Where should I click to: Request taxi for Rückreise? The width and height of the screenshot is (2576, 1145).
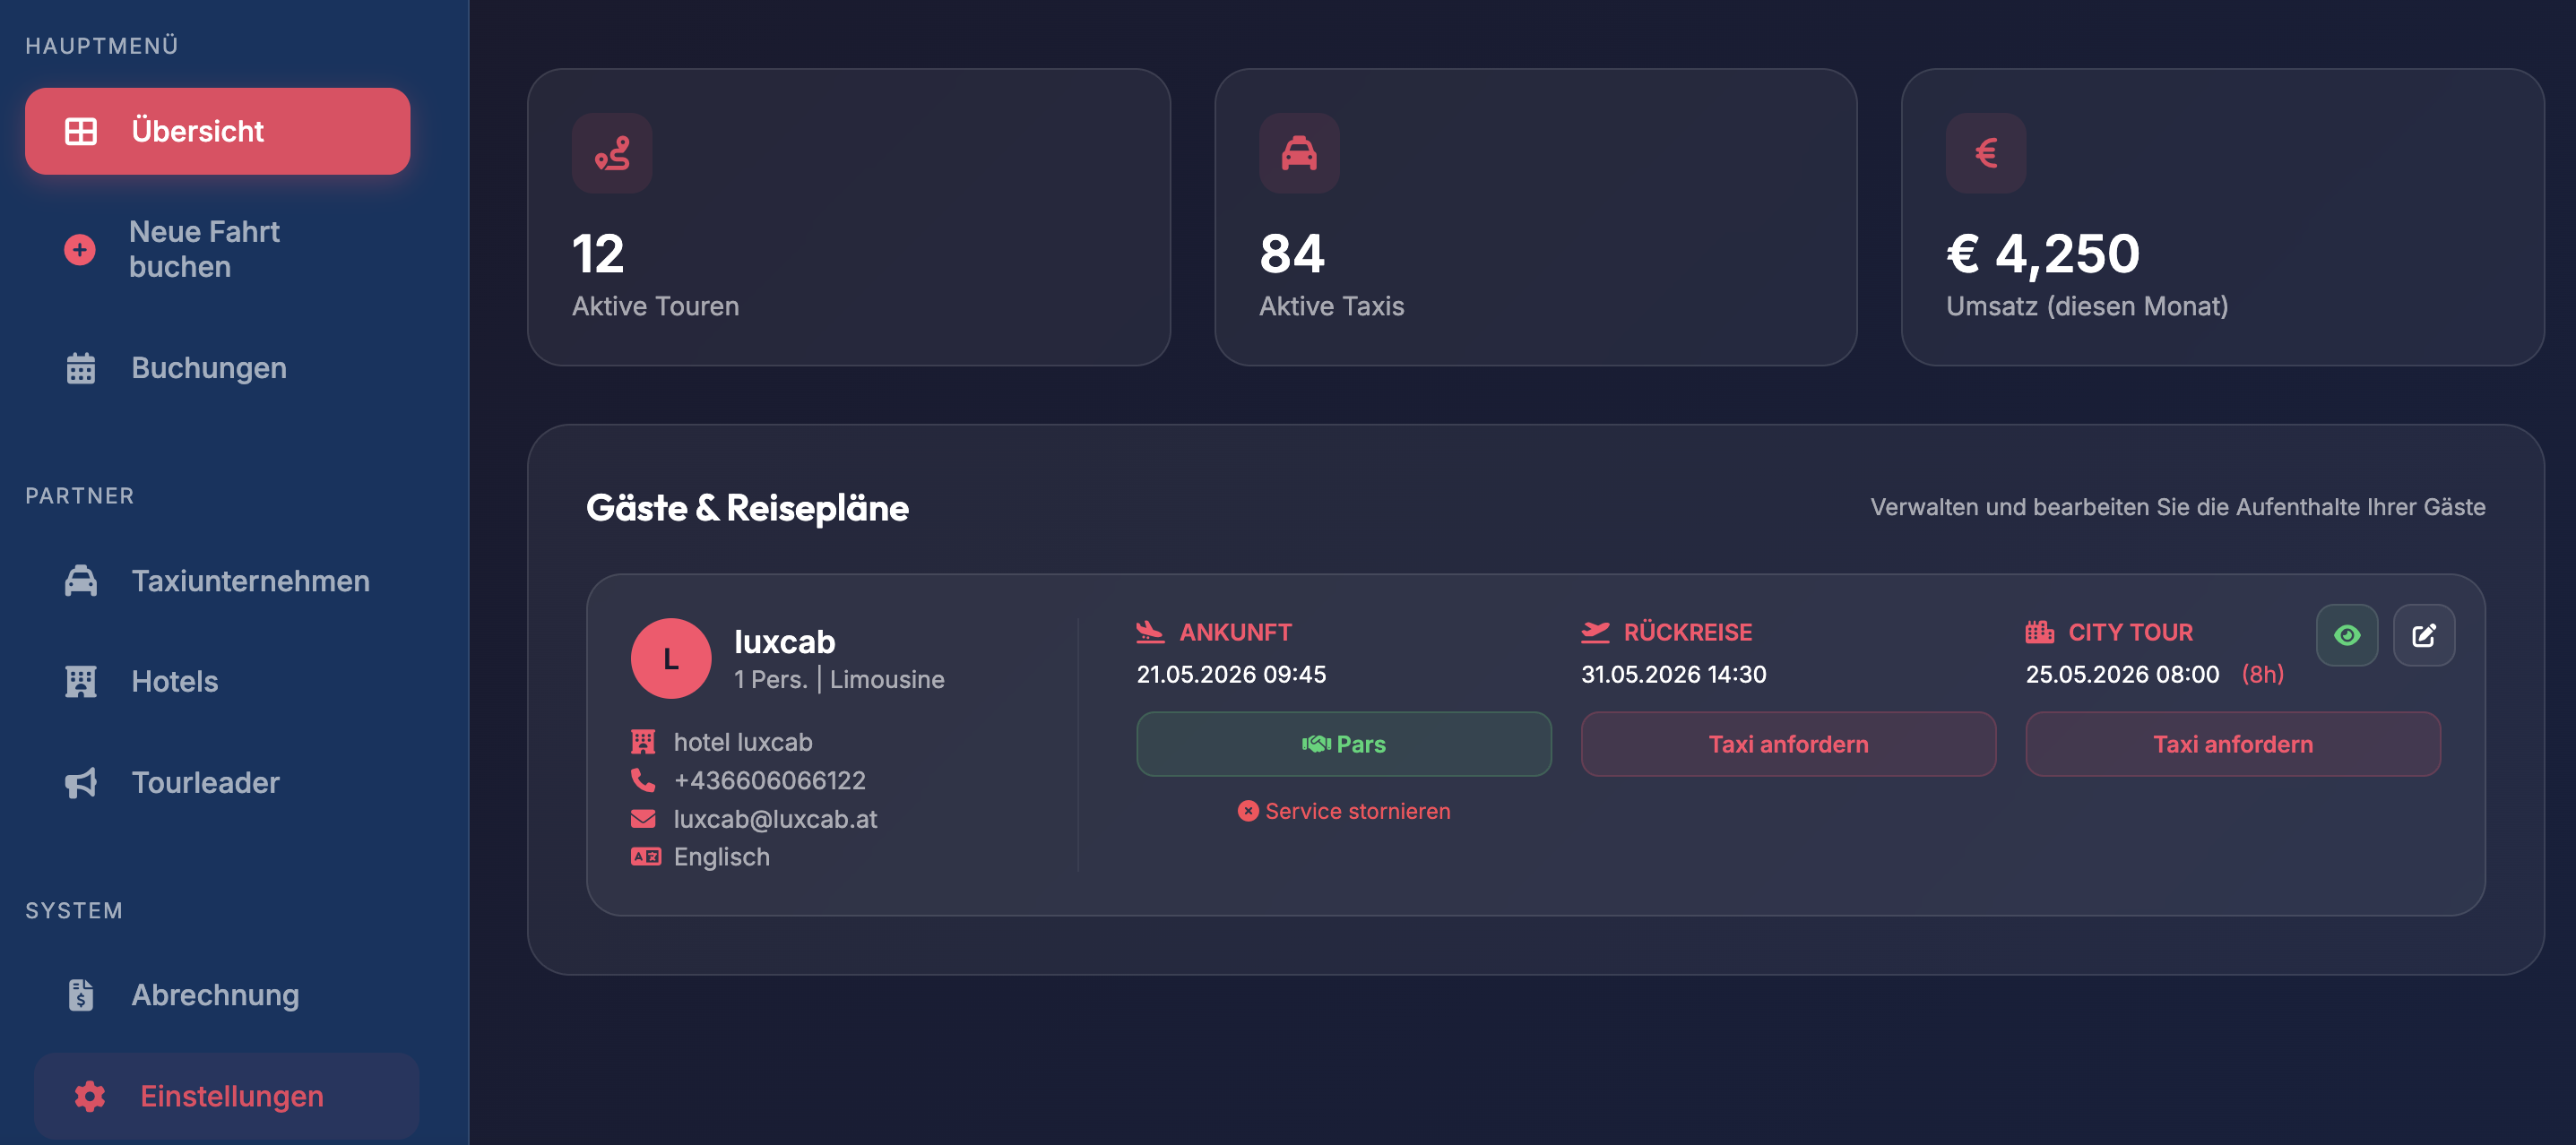pos(1788,744)
